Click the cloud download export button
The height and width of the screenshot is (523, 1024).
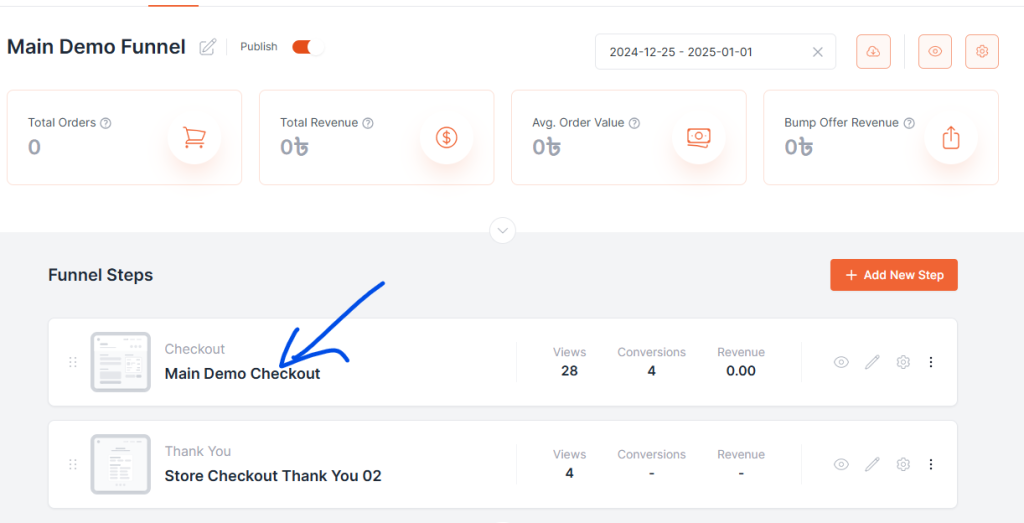(873, 52)
